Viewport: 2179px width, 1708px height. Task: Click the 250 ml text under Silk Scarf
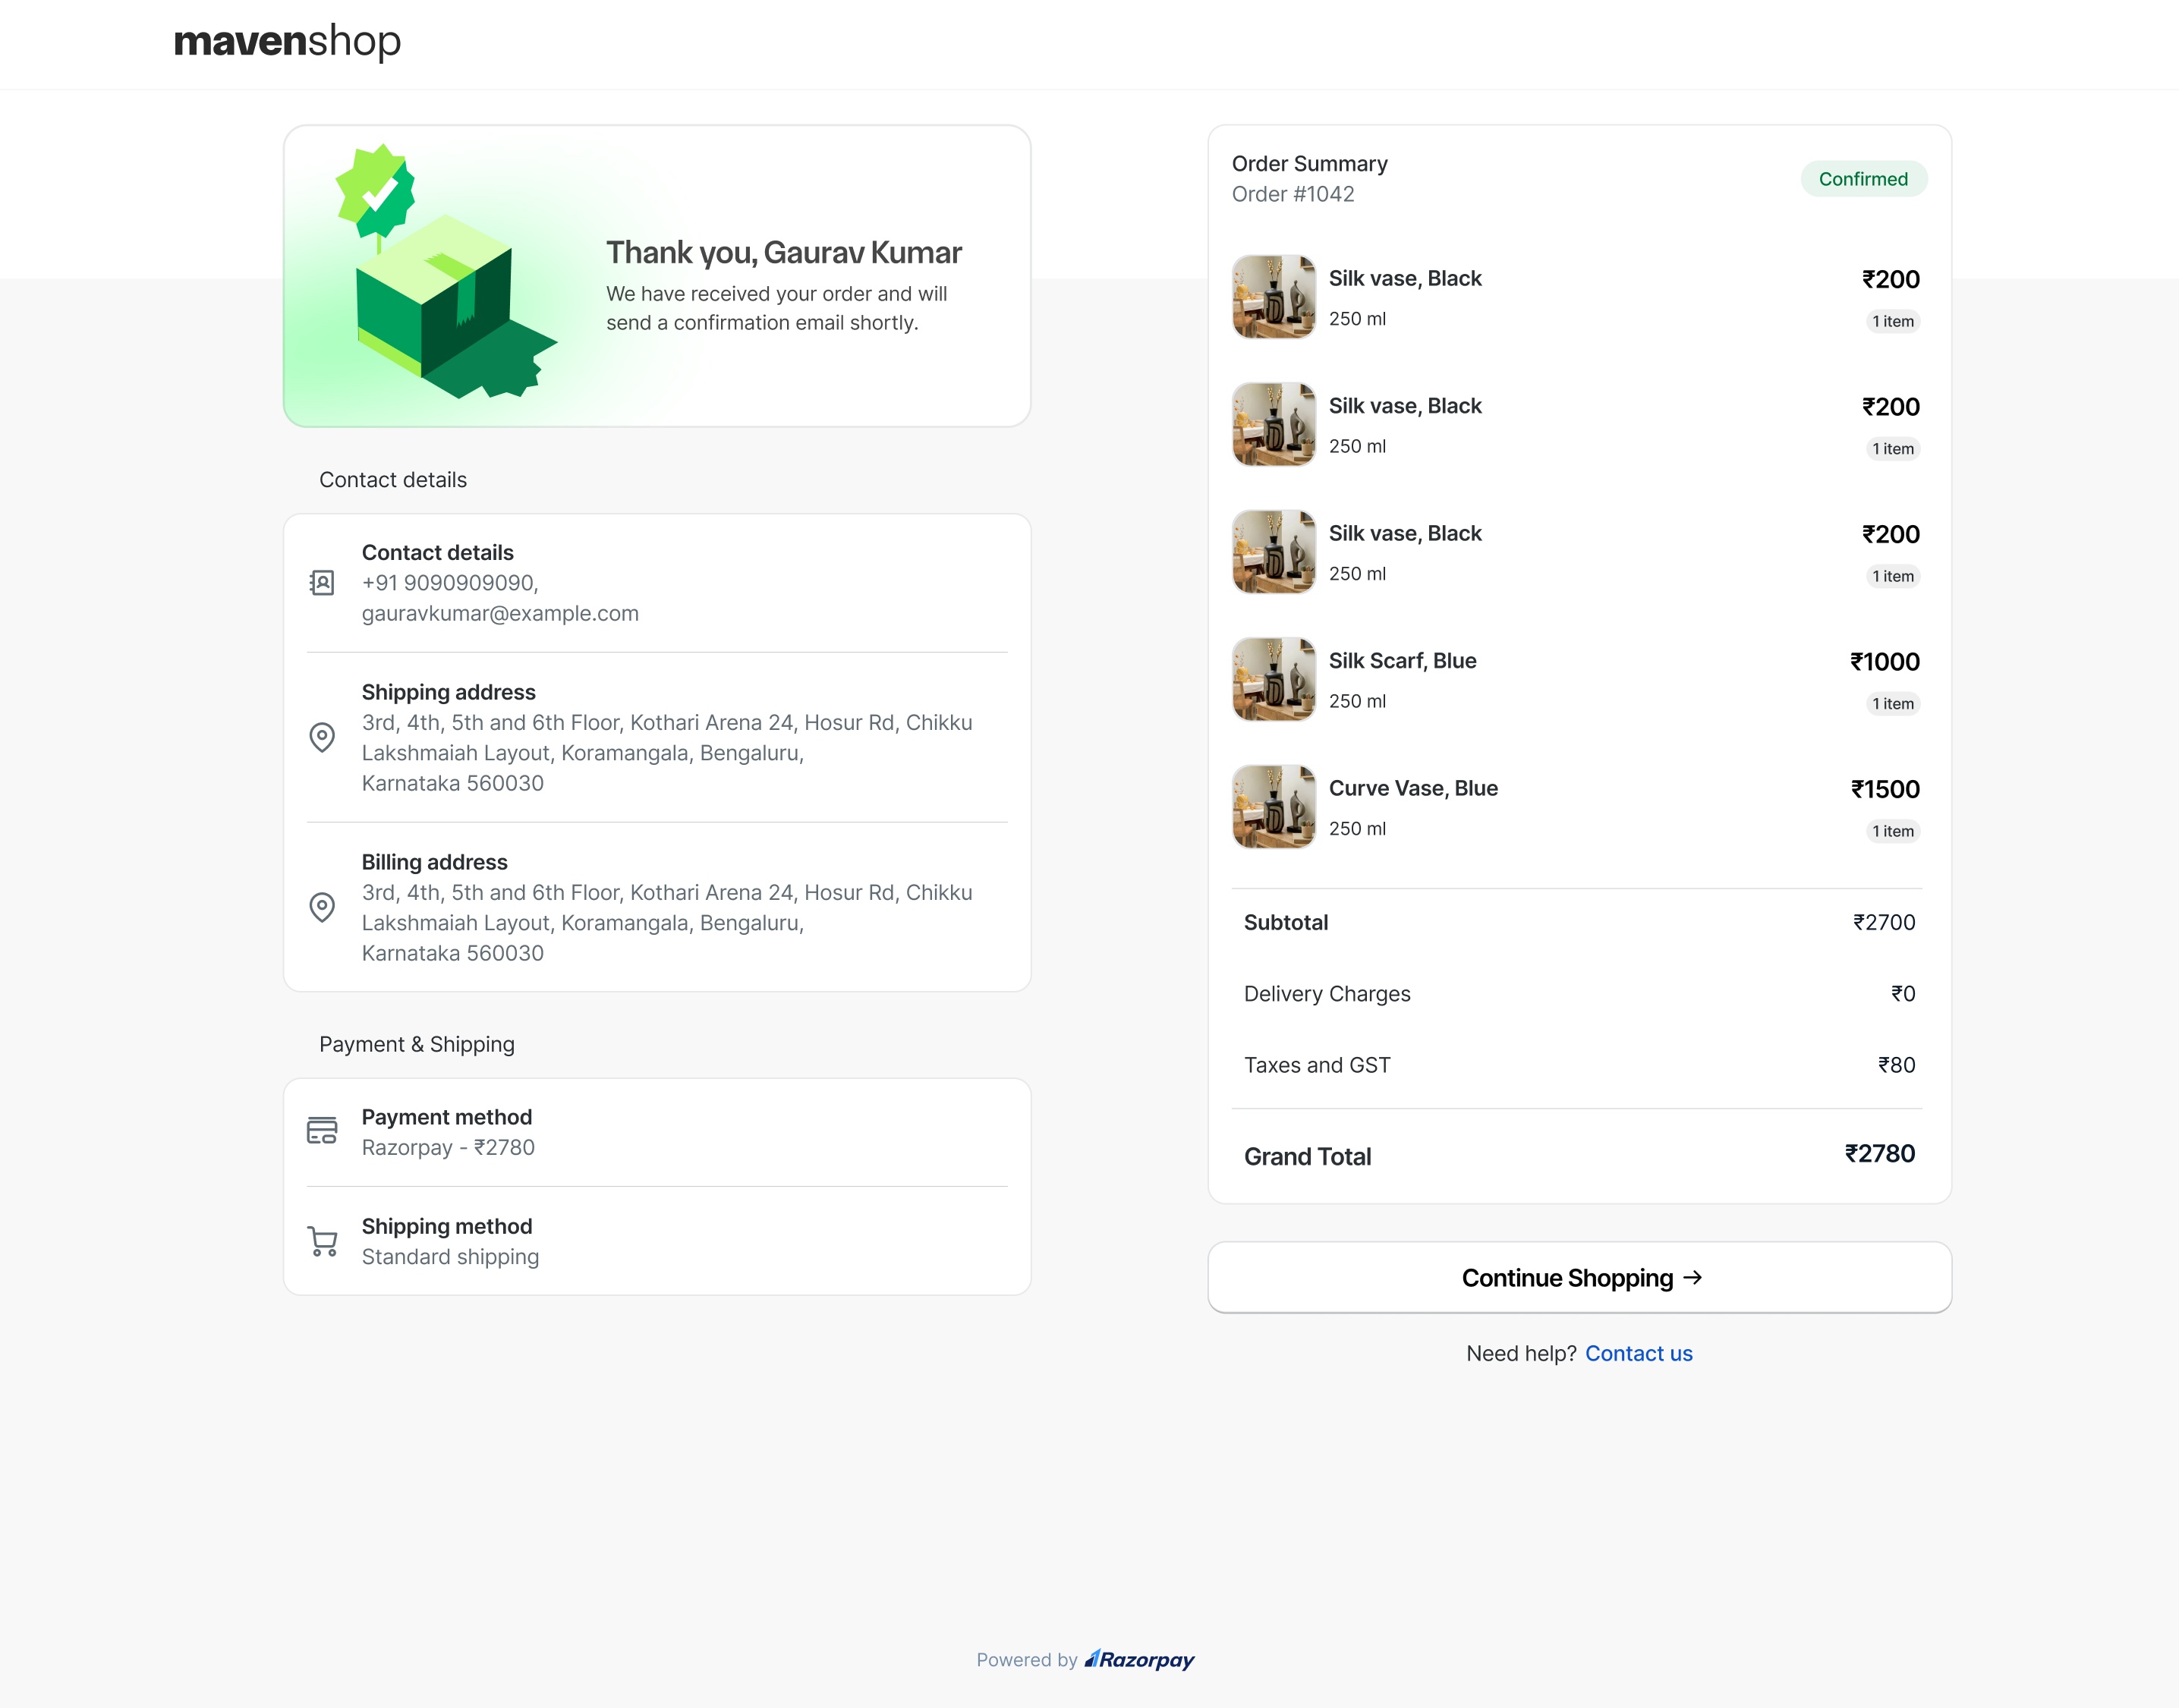(x=1357, y=701)
